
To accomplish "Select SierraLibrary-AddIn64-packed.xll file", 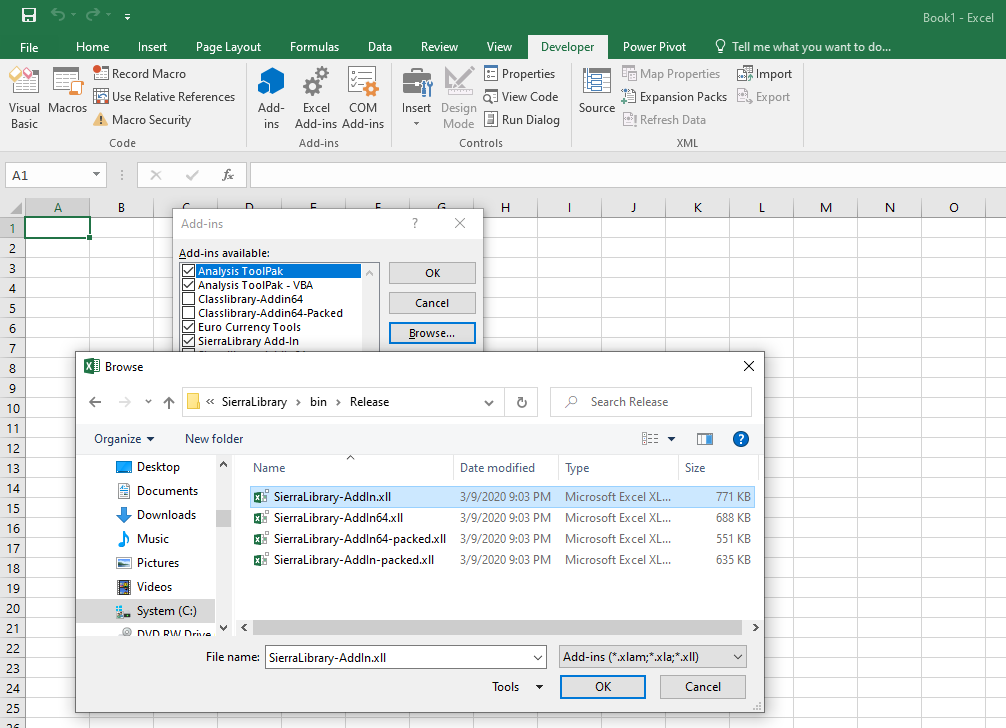I will [502, 539].
